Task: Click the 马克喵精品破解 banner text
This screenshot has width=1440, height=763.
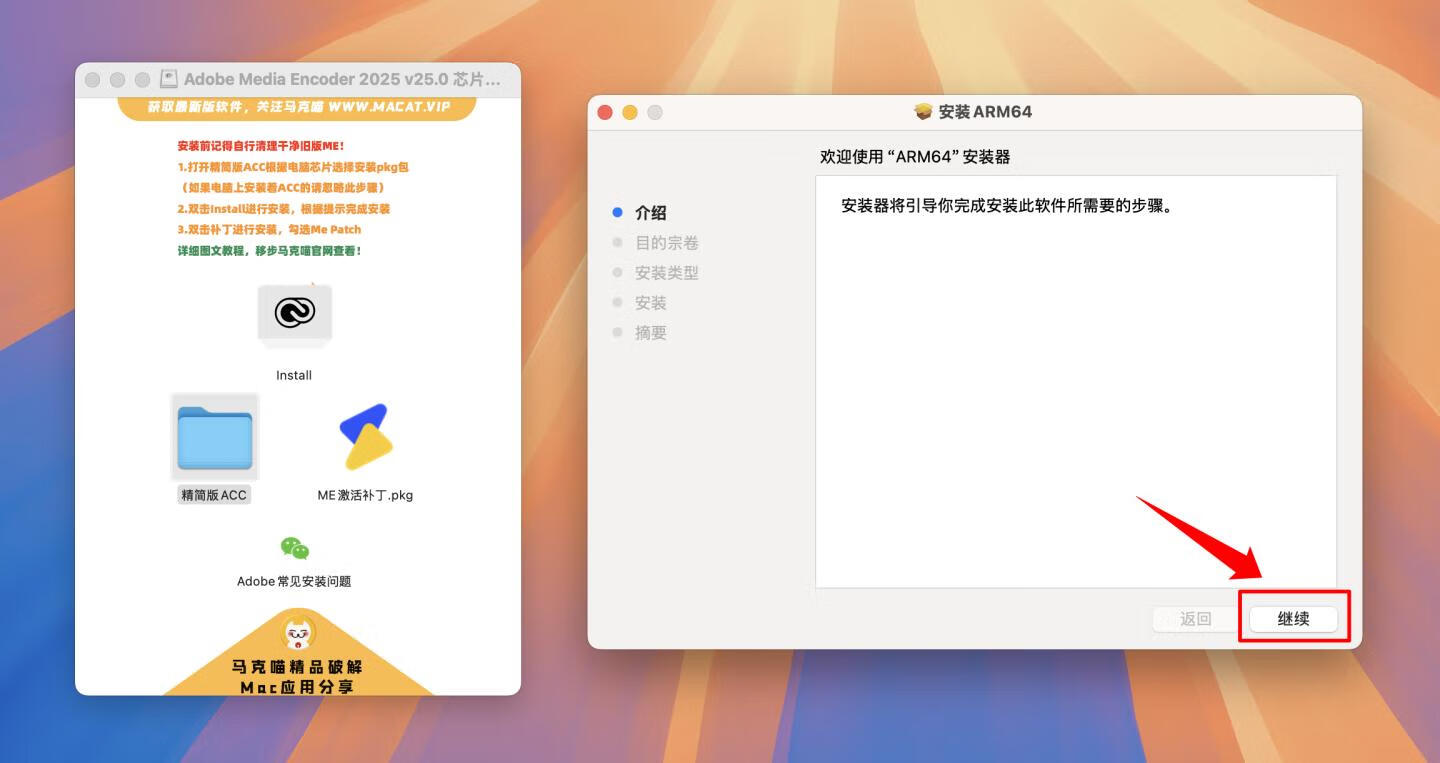Action: [298, 667]
